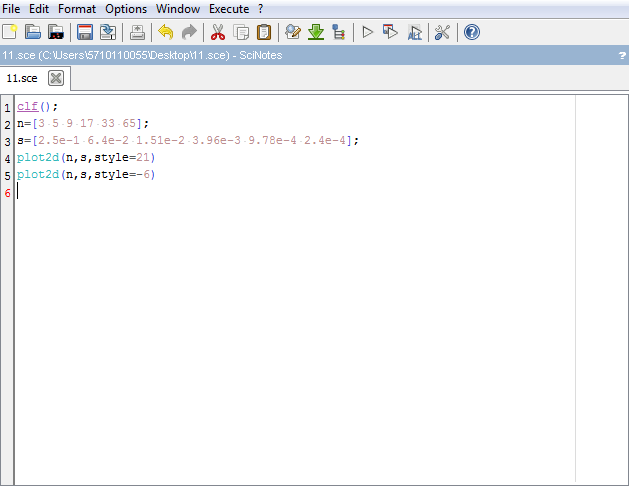Select the 11.sce tab

click(x=22, y=78)
